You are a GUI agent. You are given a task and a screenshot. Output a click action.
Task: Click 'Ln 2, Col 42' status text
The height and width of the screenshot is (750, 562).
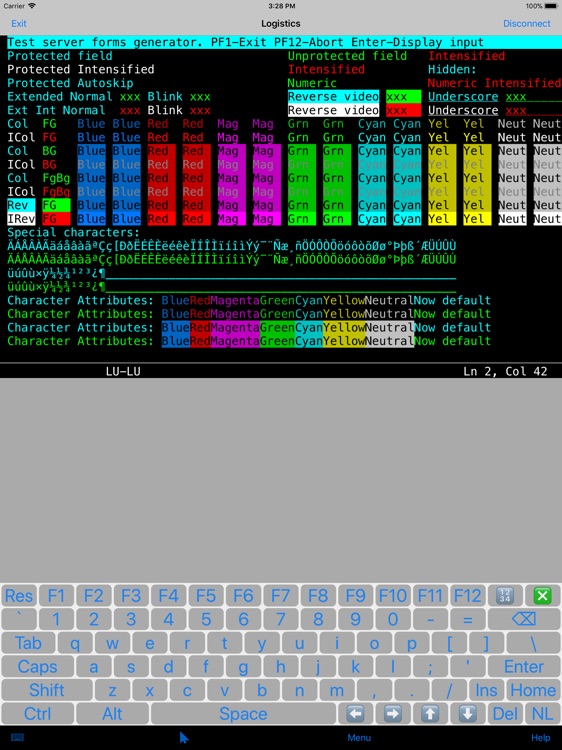click(x=505, y=371)
